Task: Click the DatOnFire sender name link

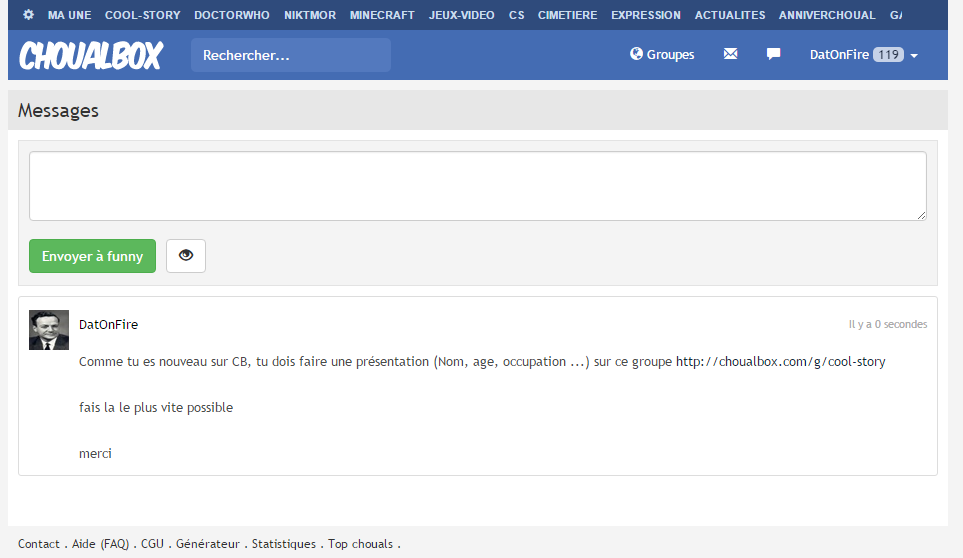Action: (x=108, y=325)
